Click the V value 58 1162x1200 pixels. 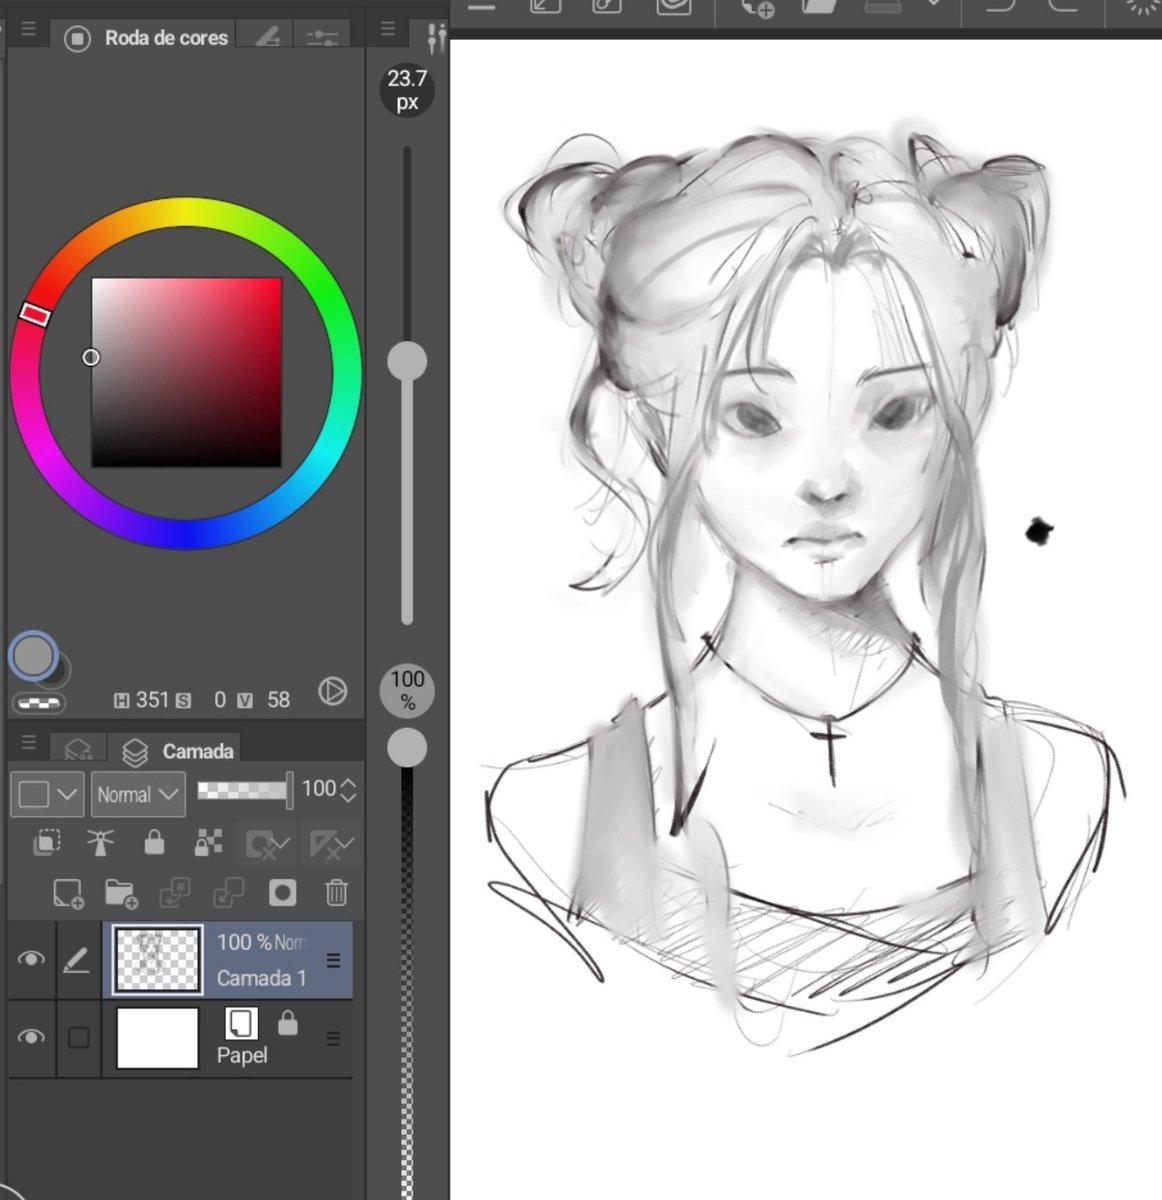pyautogui.click(x=278, y=700)
